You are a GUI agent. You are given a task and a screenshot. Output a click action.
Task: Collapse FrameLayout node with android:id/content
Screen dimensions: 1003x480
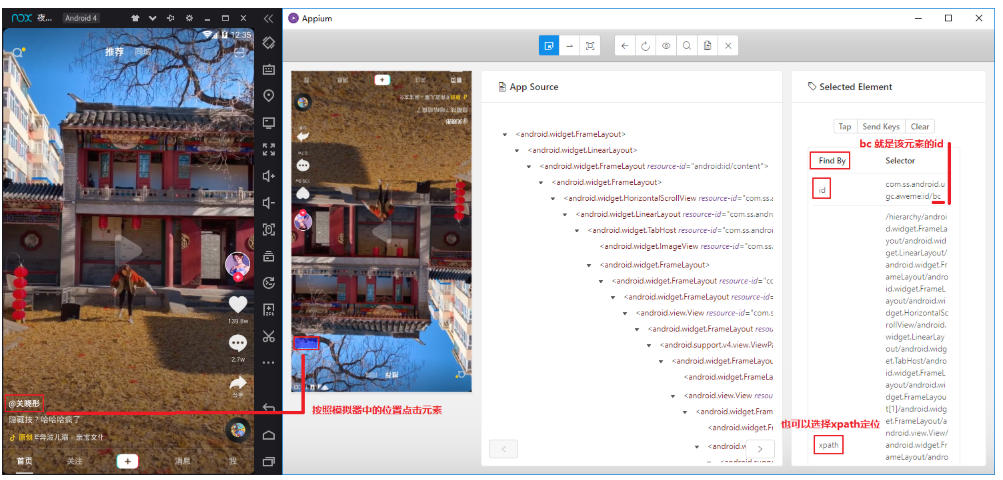tap(530, 166)
